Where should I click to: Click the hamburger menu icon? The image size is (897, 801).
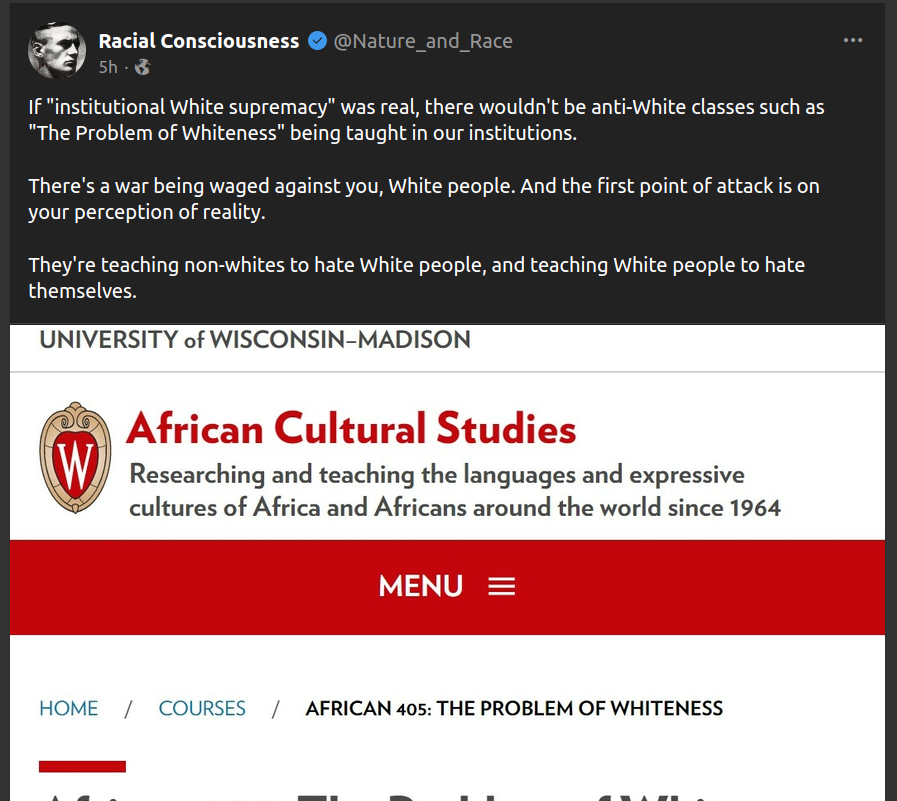(501, 587)
